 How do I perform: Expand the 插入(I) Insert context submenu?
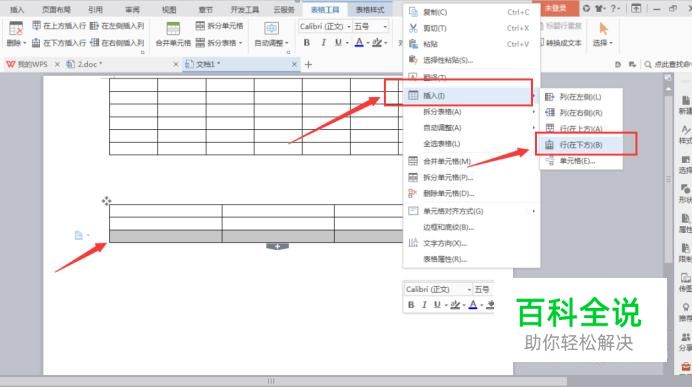pos(470,95)
